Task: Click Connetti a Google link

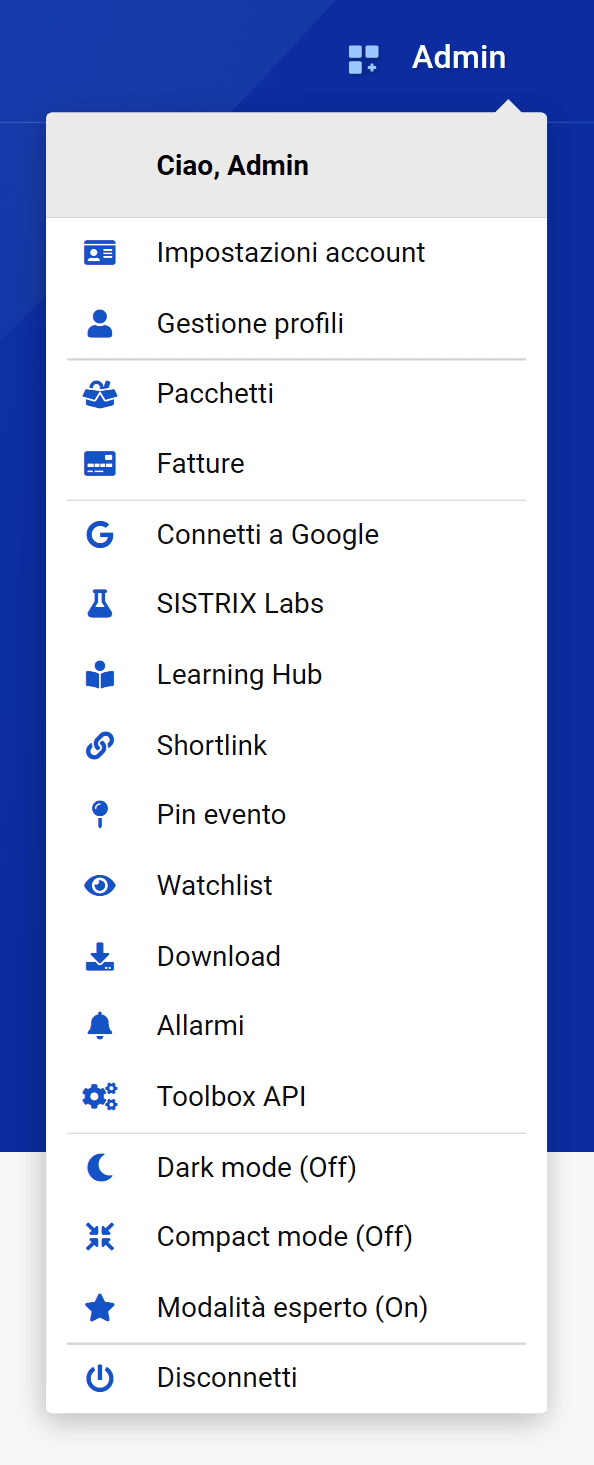Action: [296, 535]
